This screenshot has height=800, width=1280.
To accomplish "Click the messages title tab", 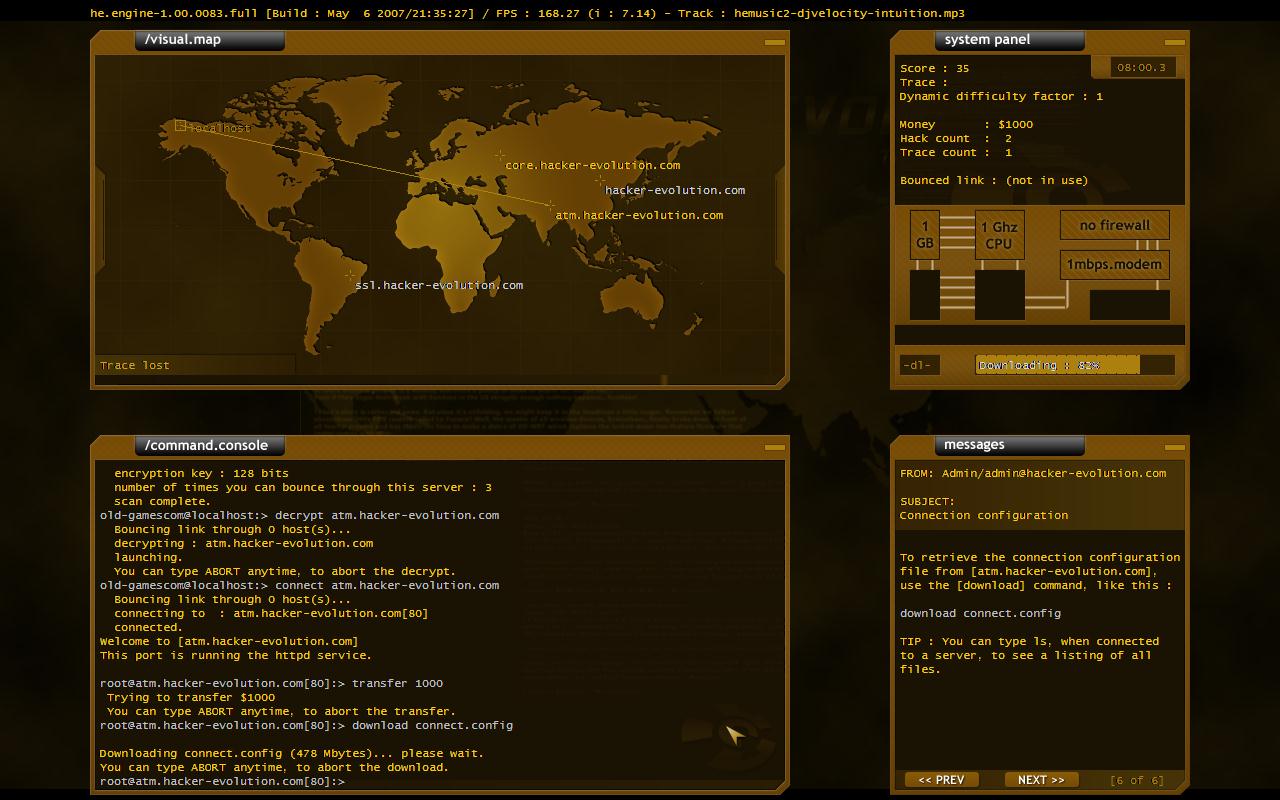I will pyautogui.click(x=1010, y=445).
